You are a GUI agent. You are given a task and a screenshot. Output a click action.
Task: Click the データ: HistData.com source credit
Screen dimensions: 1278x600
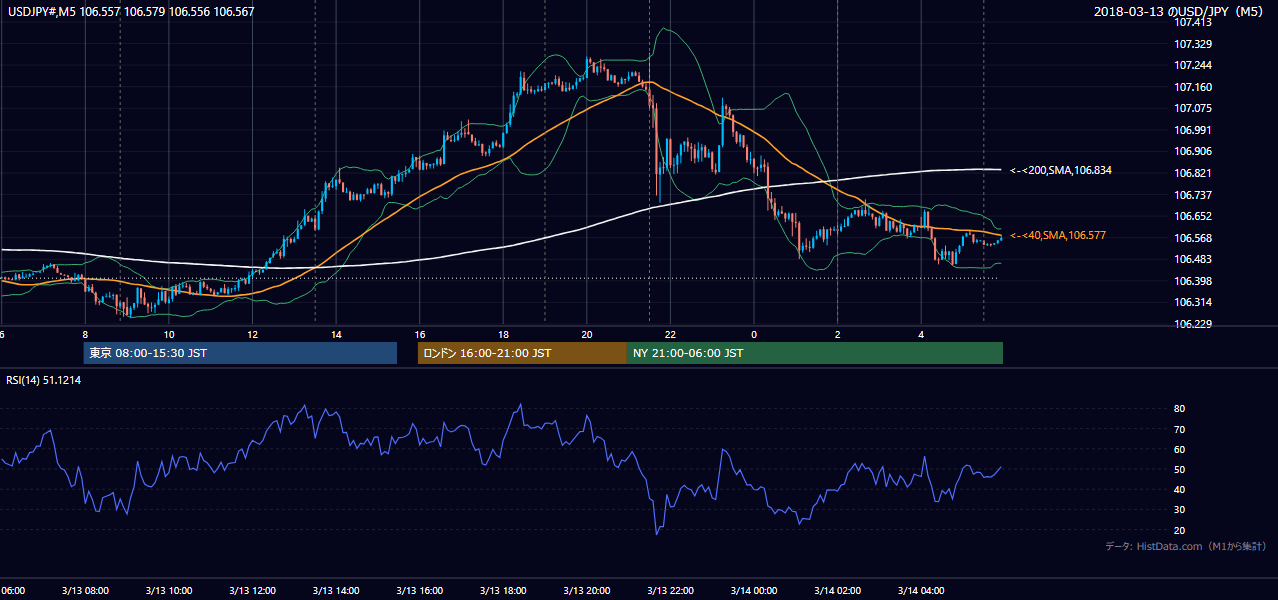pyautogui.click(x=1185, y=547)
